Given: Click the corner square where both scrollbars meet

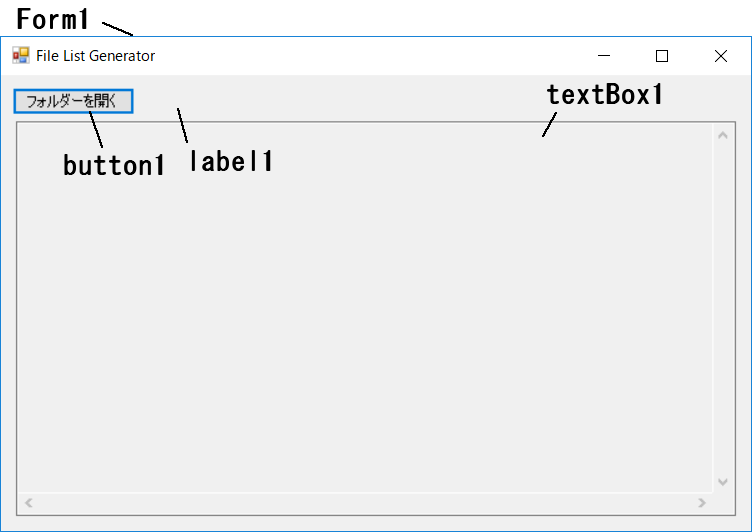Looking at the screenshot, I should [x=723, y=503].
